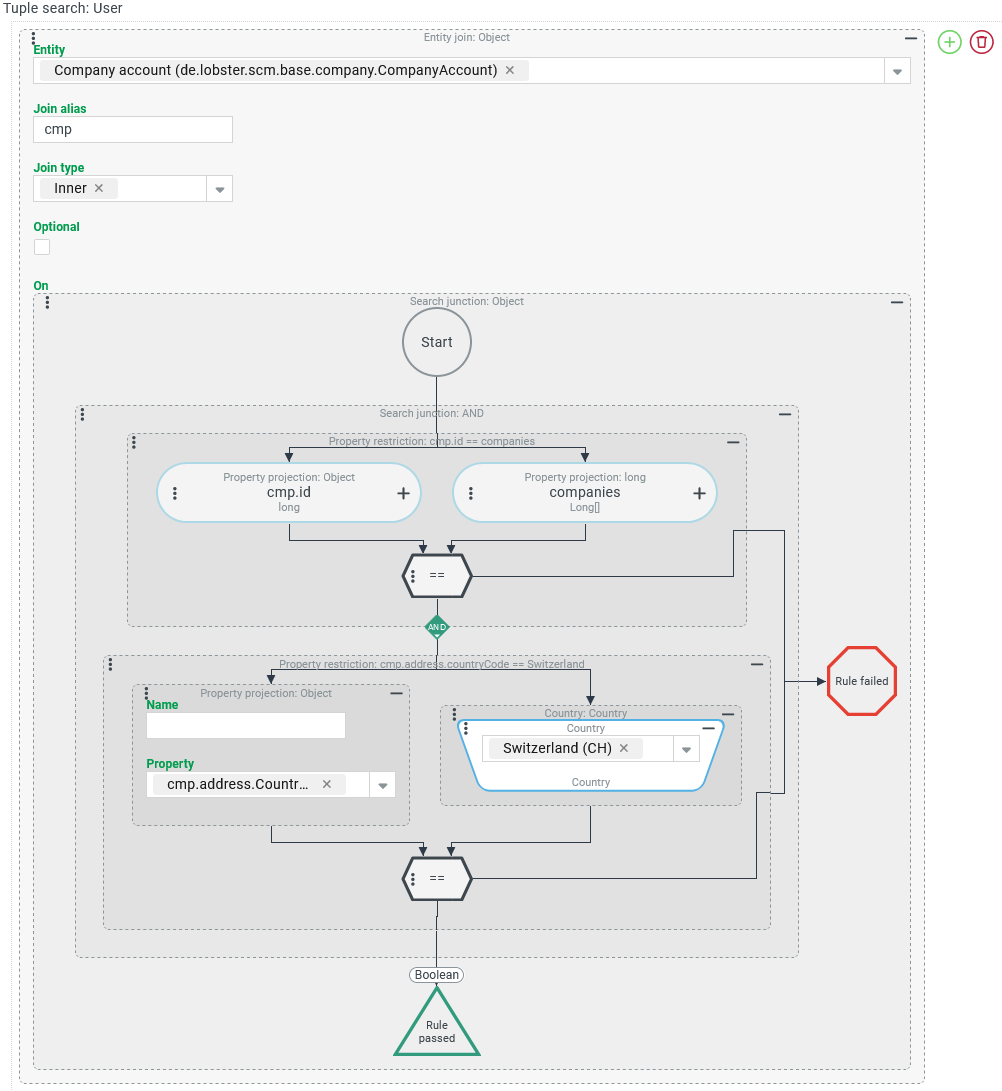
Task: Collapse the Entity join Object panel
Action: point(910,38)
